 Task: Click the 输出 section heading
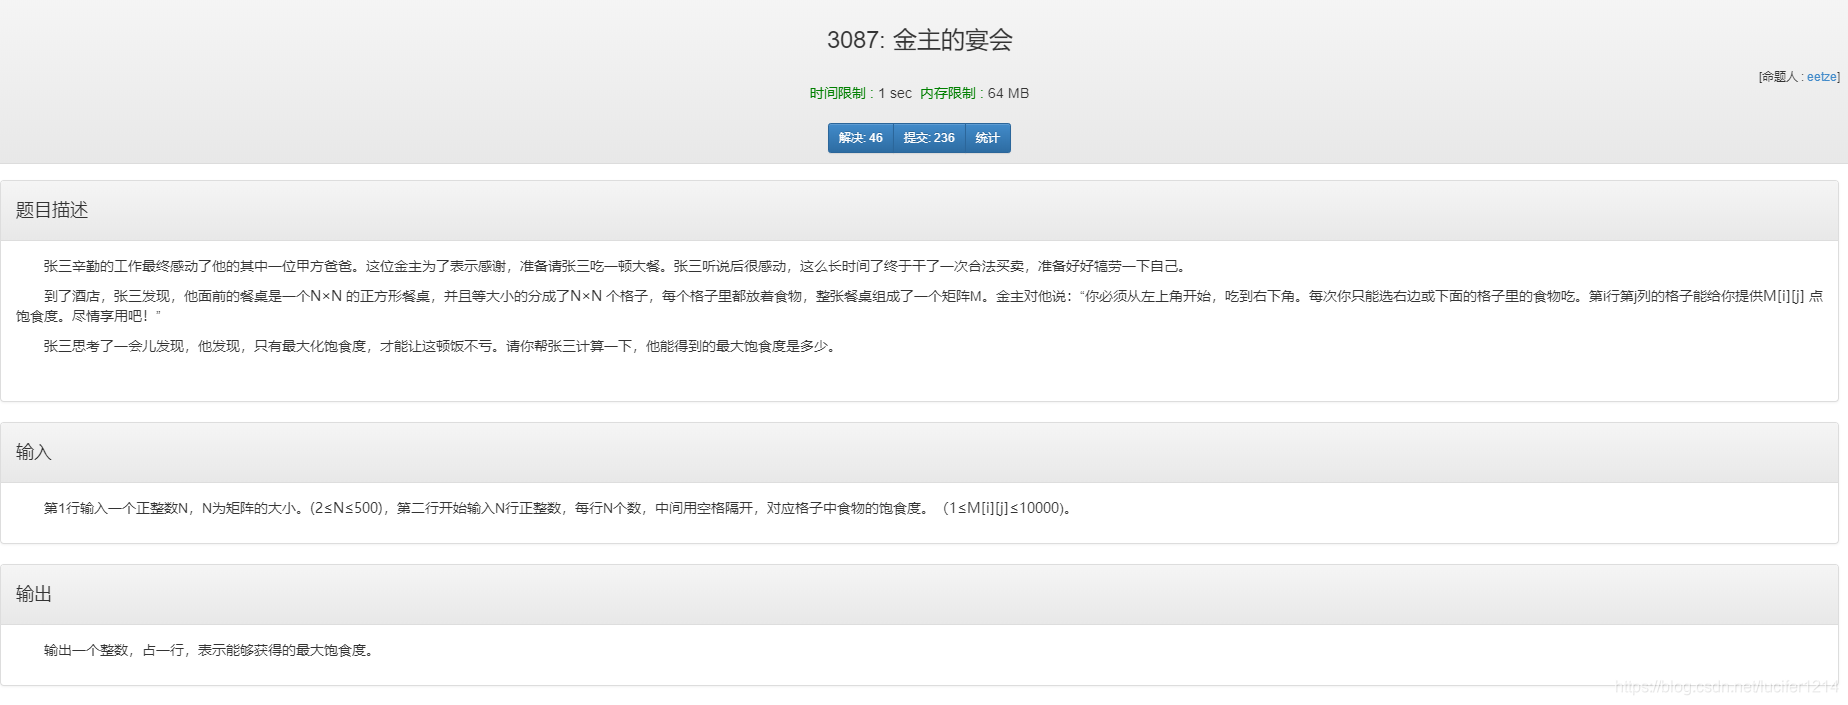(33, 594)
